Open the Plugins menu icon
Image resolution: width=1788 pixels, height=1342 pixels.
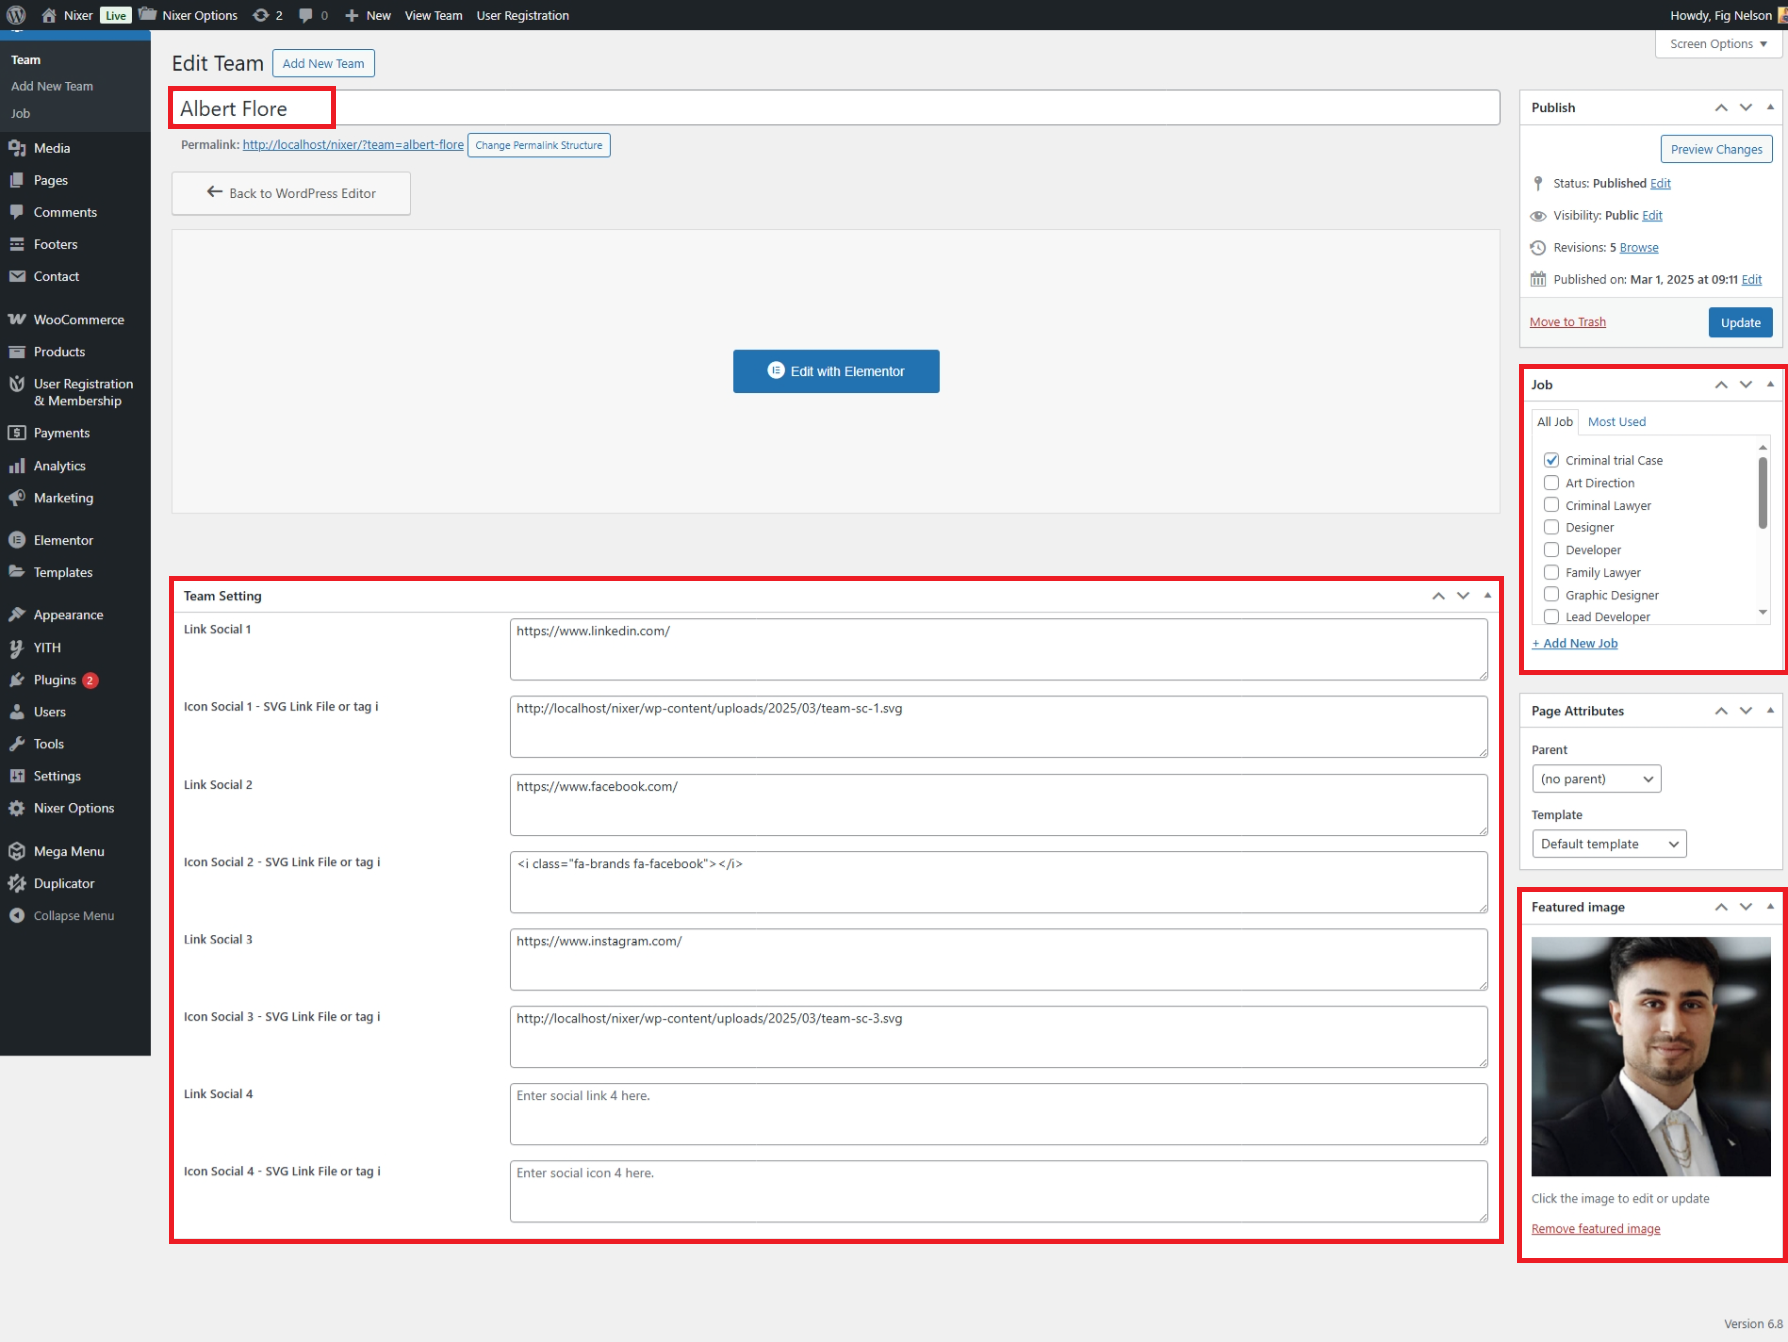pos(17,680)
